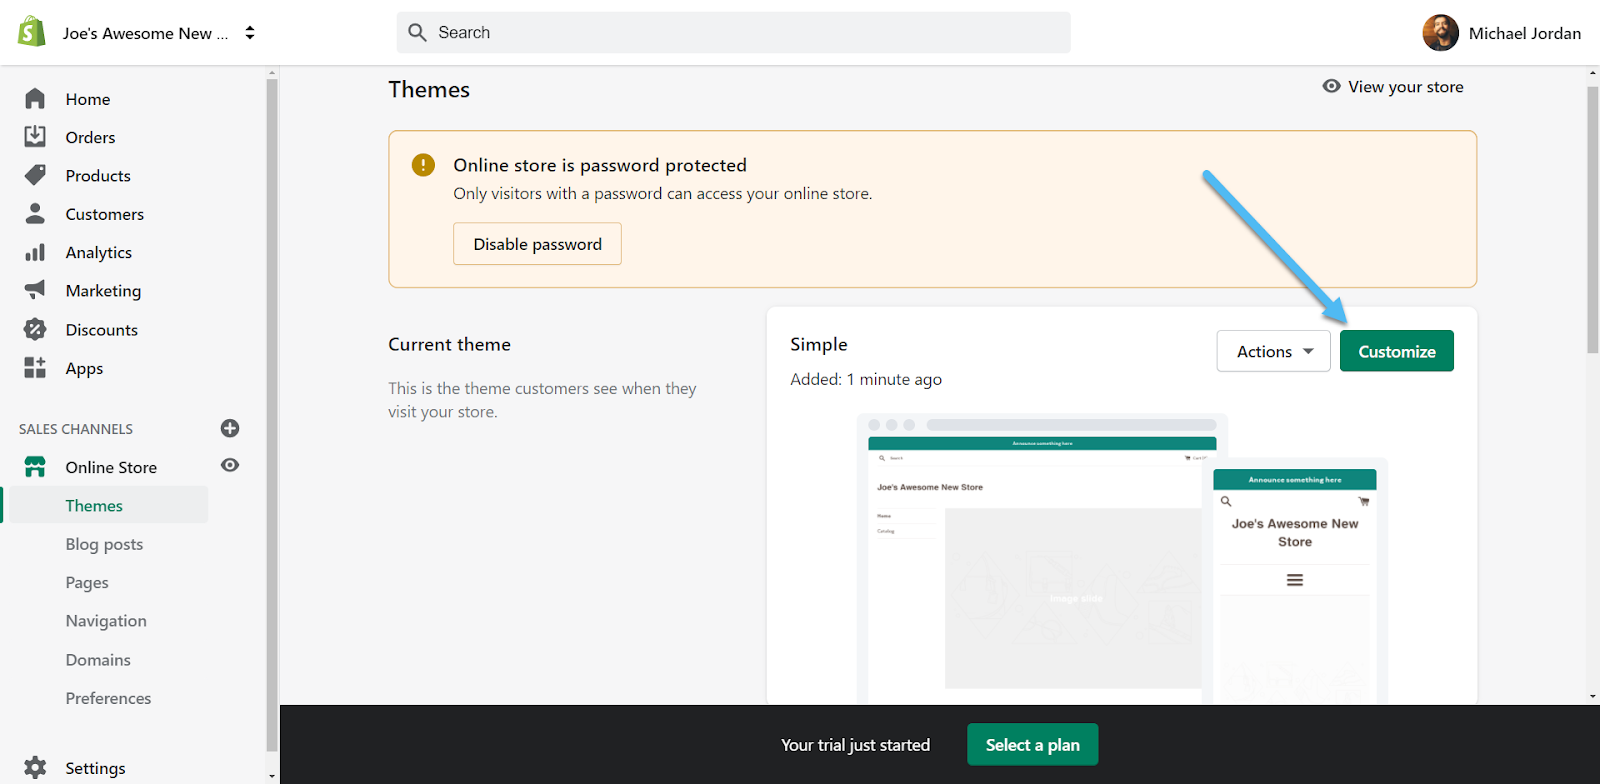Click the Discounts badge icon

tap(35, 329)
